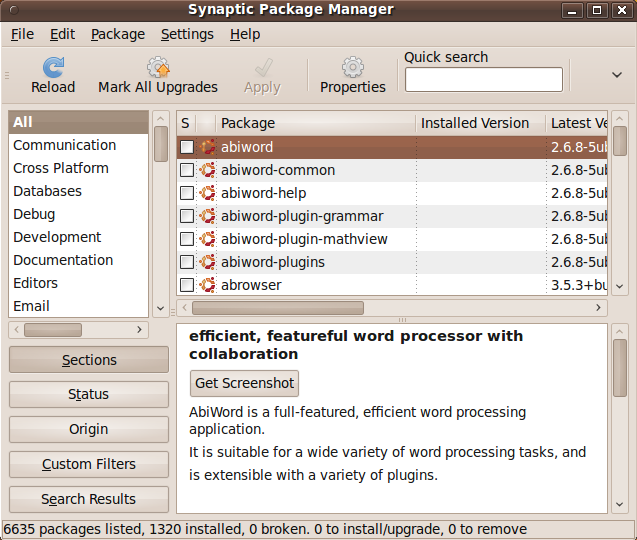Click right arrow of sections horizontal scrollbar
Screen dimensions: 637x540
(x=139, y=330)
